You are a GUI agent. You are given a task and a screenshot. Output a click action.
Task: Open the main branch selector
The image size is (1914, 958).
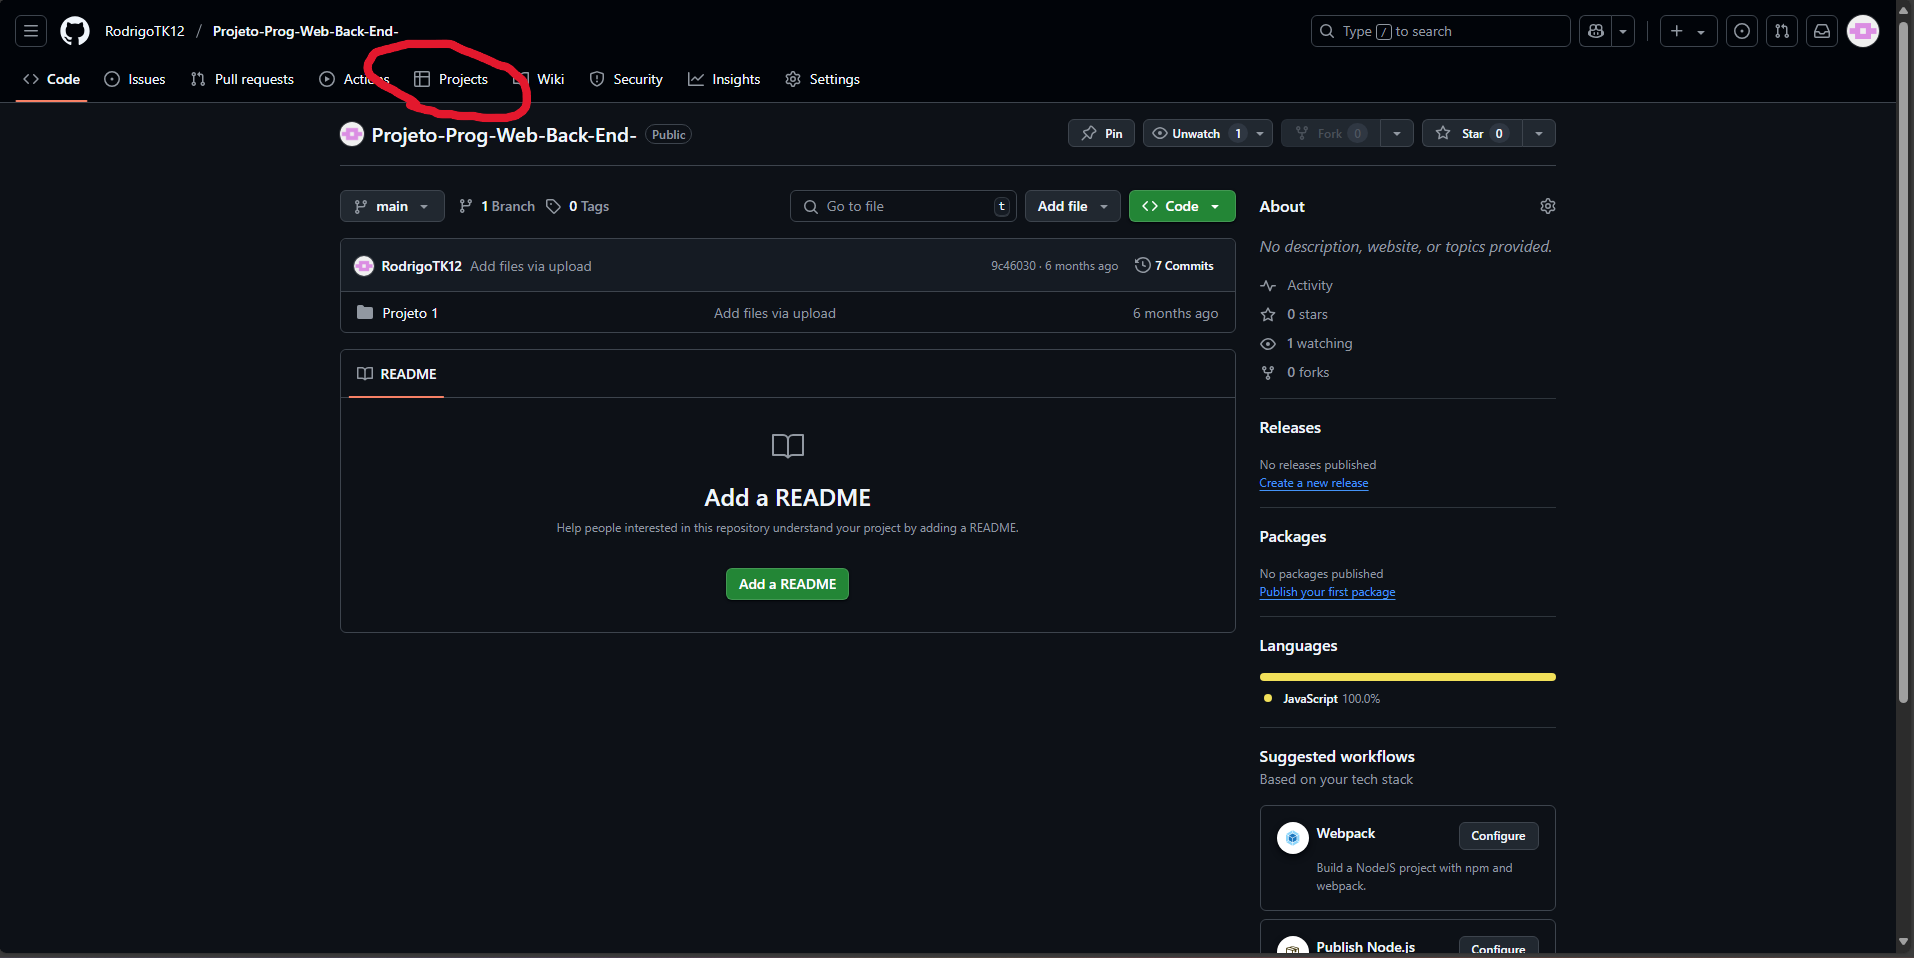point(392,206)
